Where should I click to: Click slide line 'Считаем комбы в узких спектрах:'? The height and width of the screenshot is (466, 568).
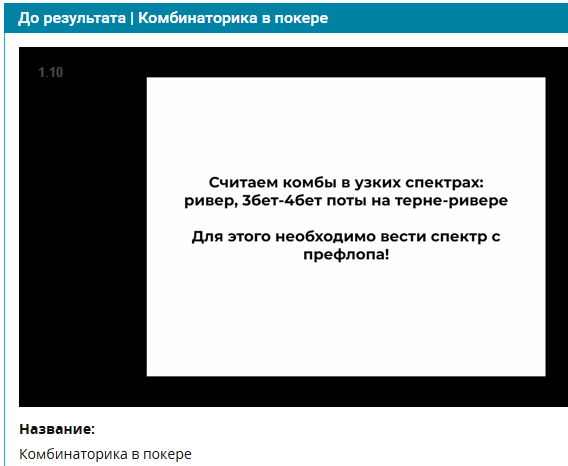point(346,182)
